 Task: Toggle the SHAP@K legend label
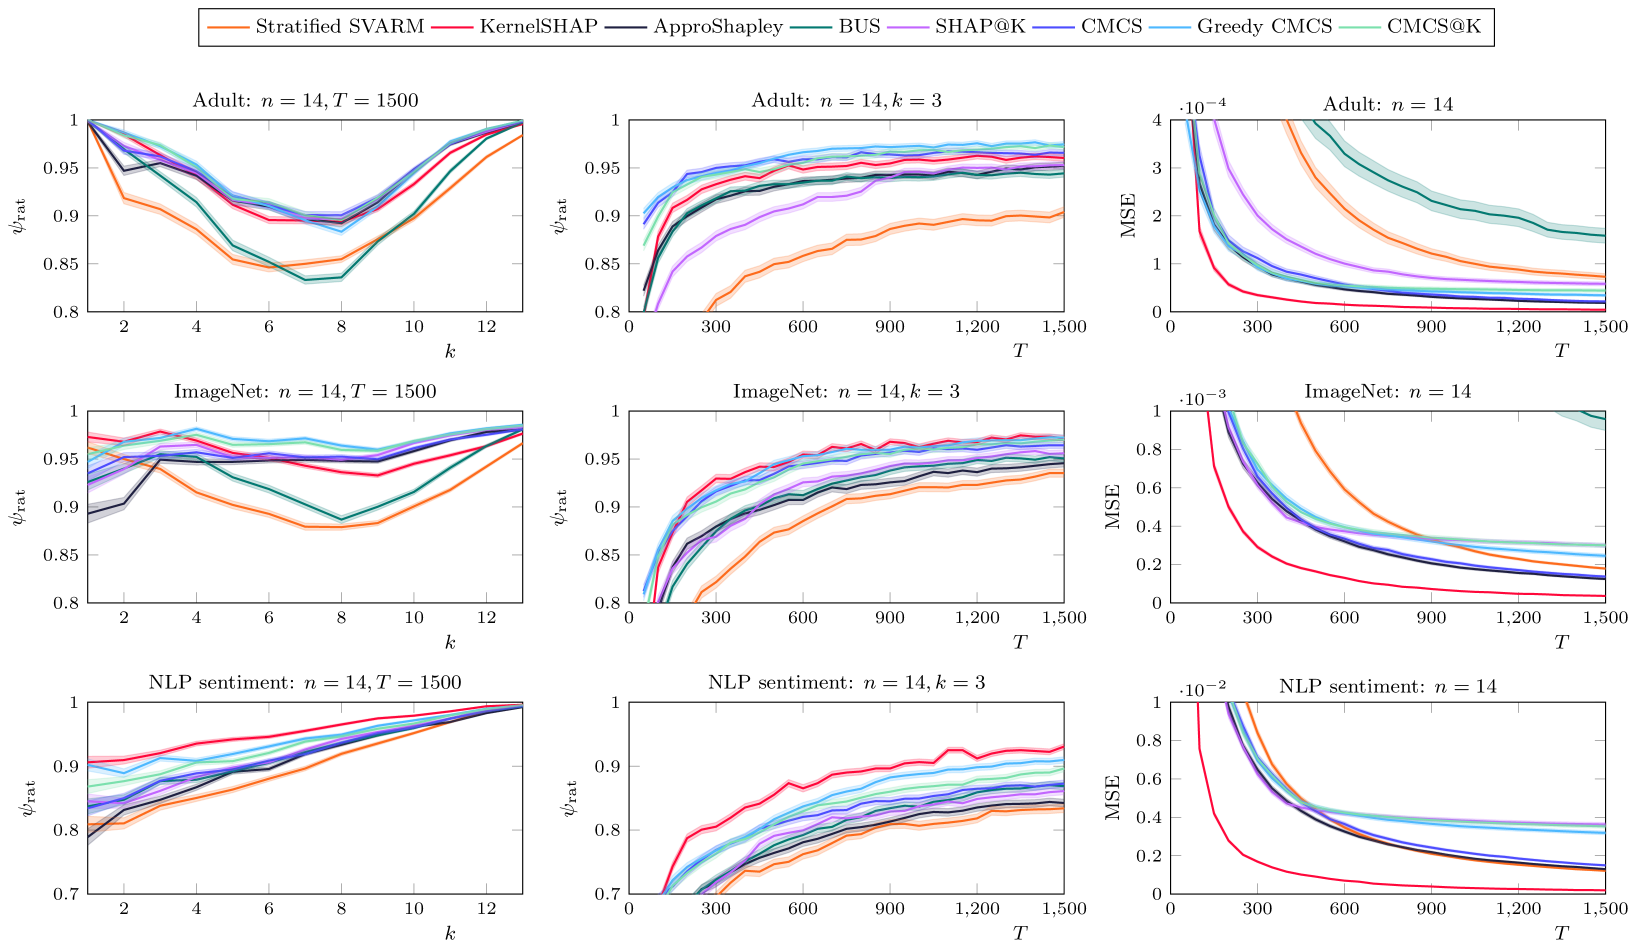pos(979,27)
